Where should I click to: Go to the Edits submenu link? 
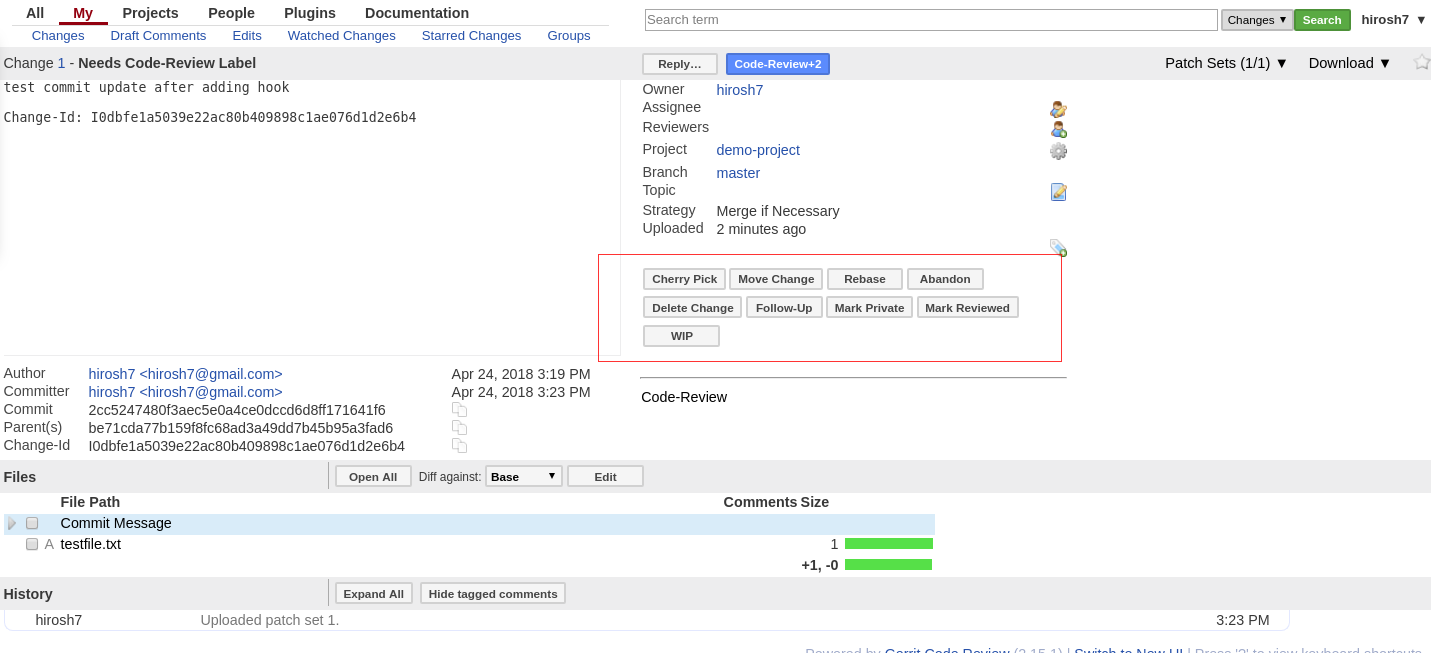[247, 36]
